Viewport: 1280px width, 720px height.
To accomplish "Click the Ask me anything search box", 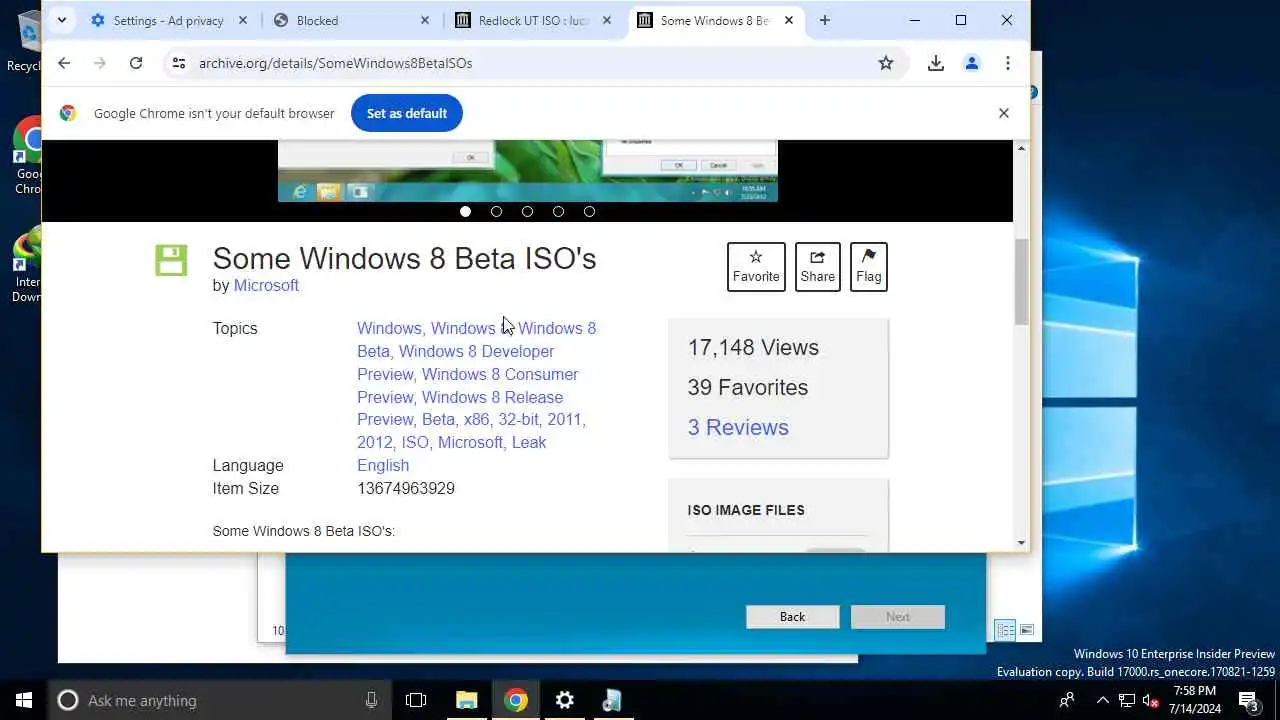I will (220, 700).
